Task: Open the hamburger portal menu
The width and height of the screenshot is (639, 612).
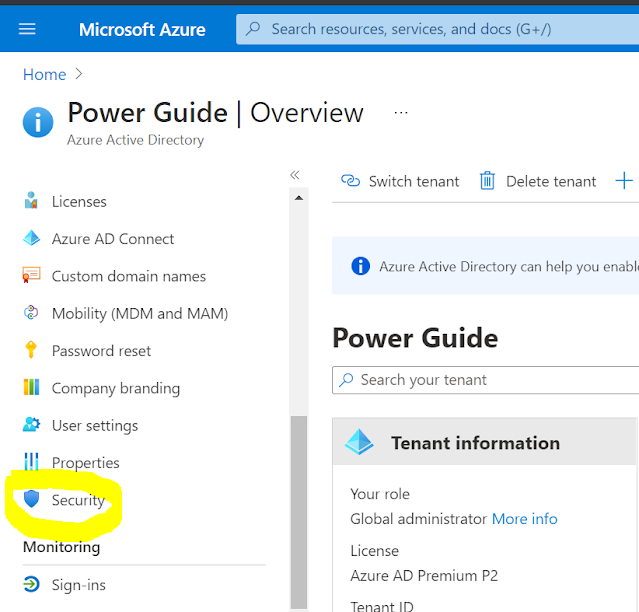Action: (x=27, y=29)
